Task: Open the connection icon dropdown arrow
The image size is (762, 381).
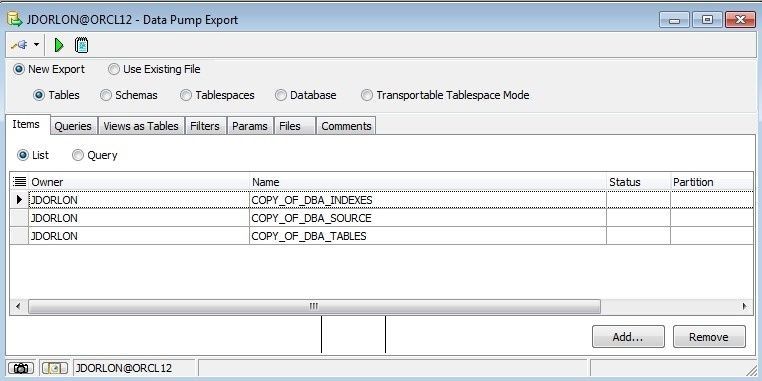Action: (x=36, y=45)
